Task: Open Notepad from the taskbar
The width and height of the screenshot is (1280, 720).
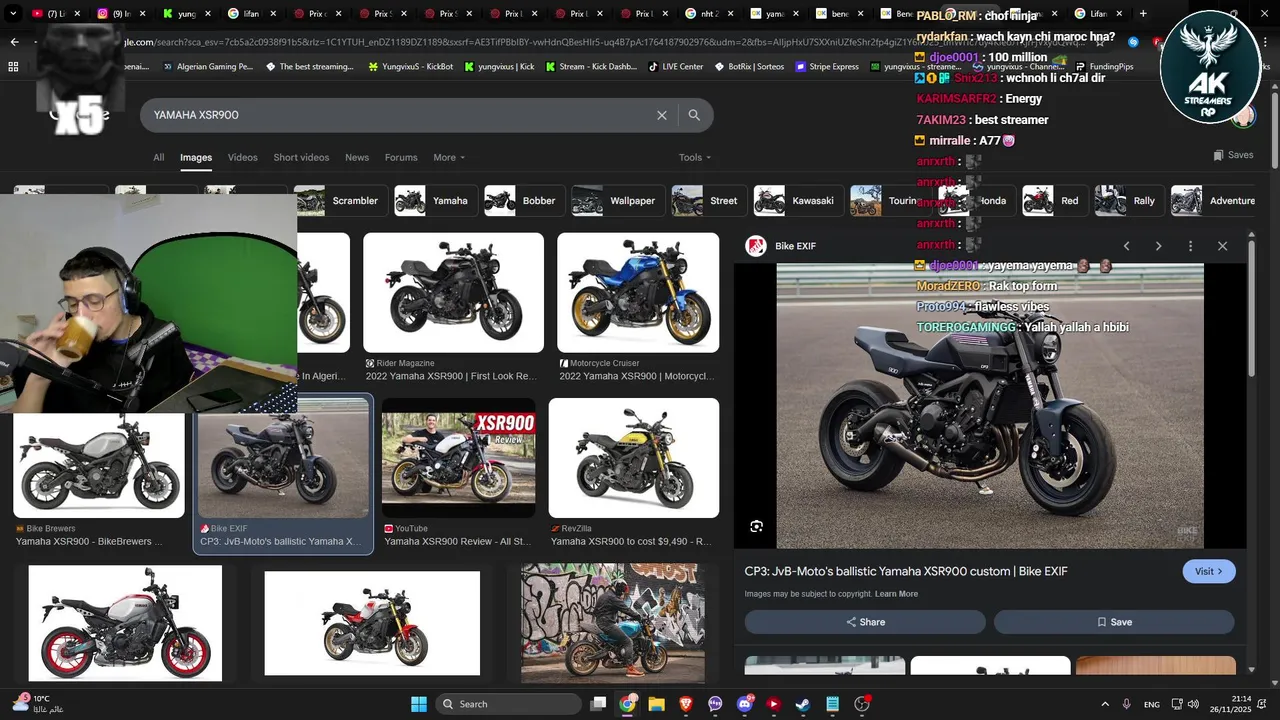Action: pos(832,704)
